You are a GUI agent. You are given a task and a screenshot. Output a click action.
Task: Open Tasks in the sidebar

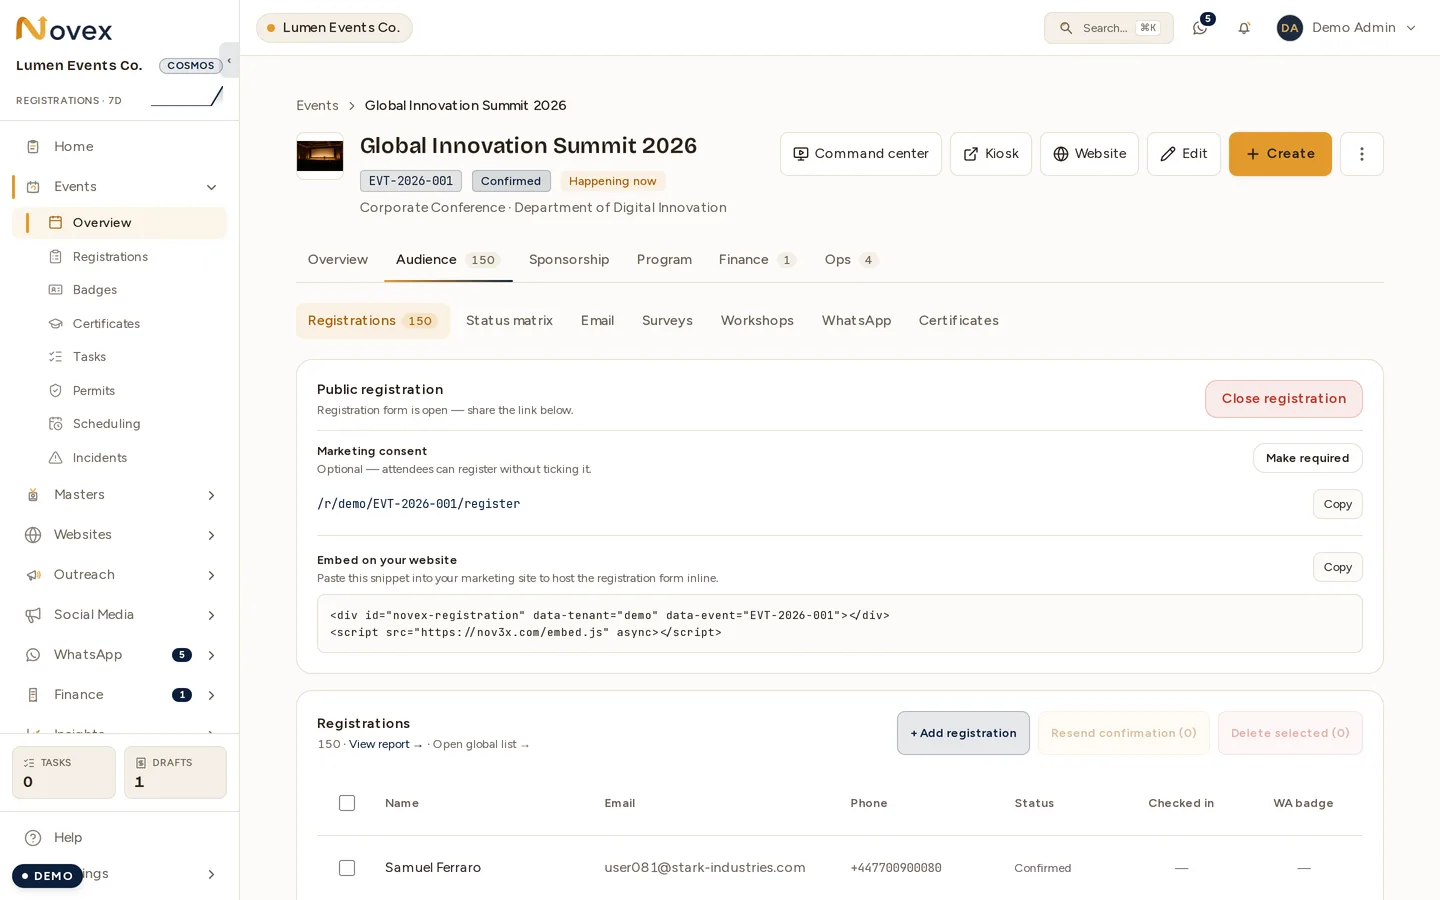click(x=89, y=357)
